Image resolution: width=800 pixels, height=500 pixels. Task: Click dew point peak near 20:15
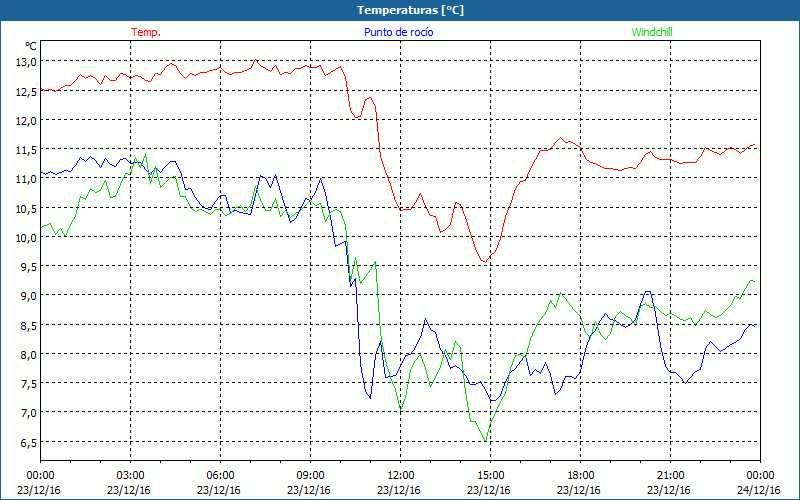647,291
